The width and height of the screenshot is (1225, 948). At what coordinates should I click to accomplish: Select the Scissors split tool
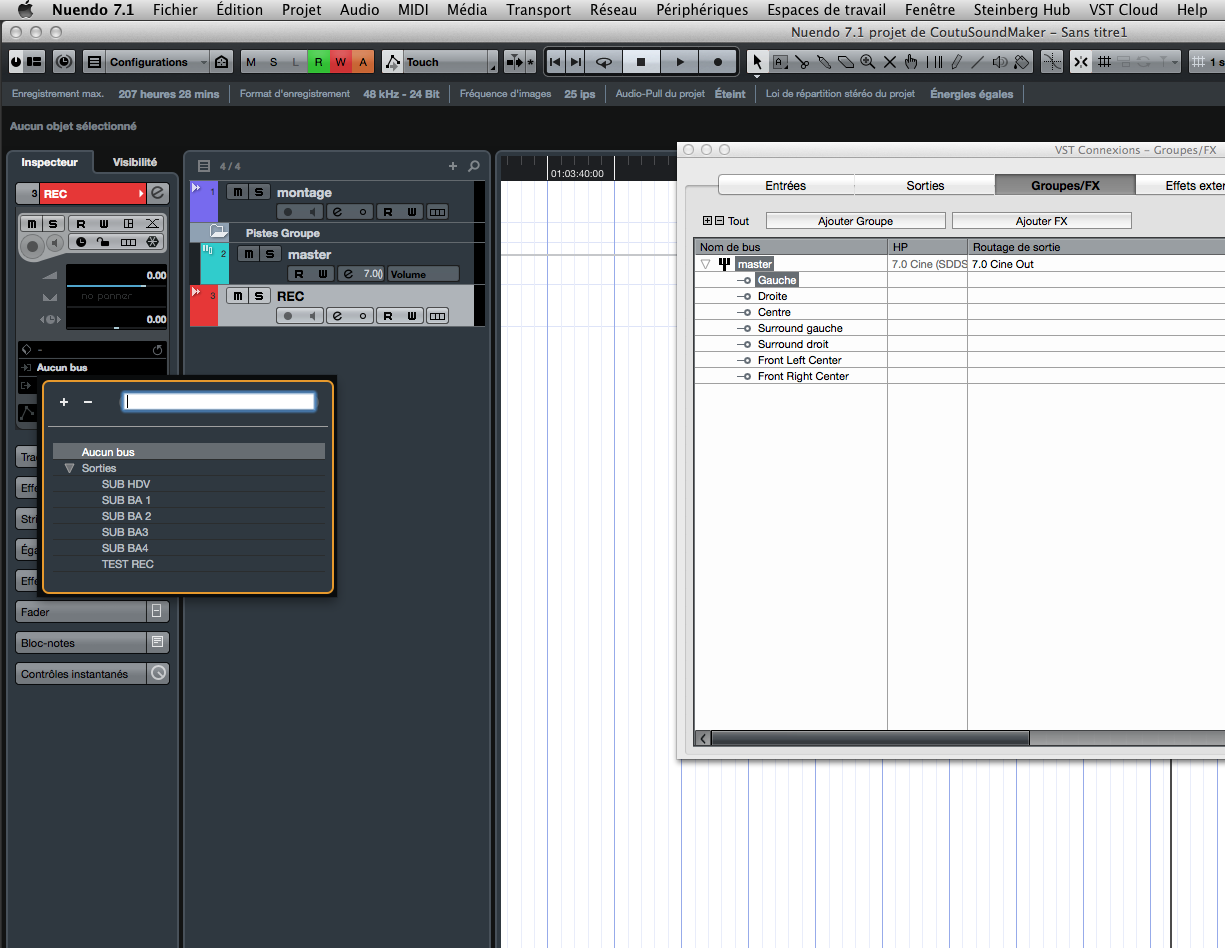click(x=802, y=62)
